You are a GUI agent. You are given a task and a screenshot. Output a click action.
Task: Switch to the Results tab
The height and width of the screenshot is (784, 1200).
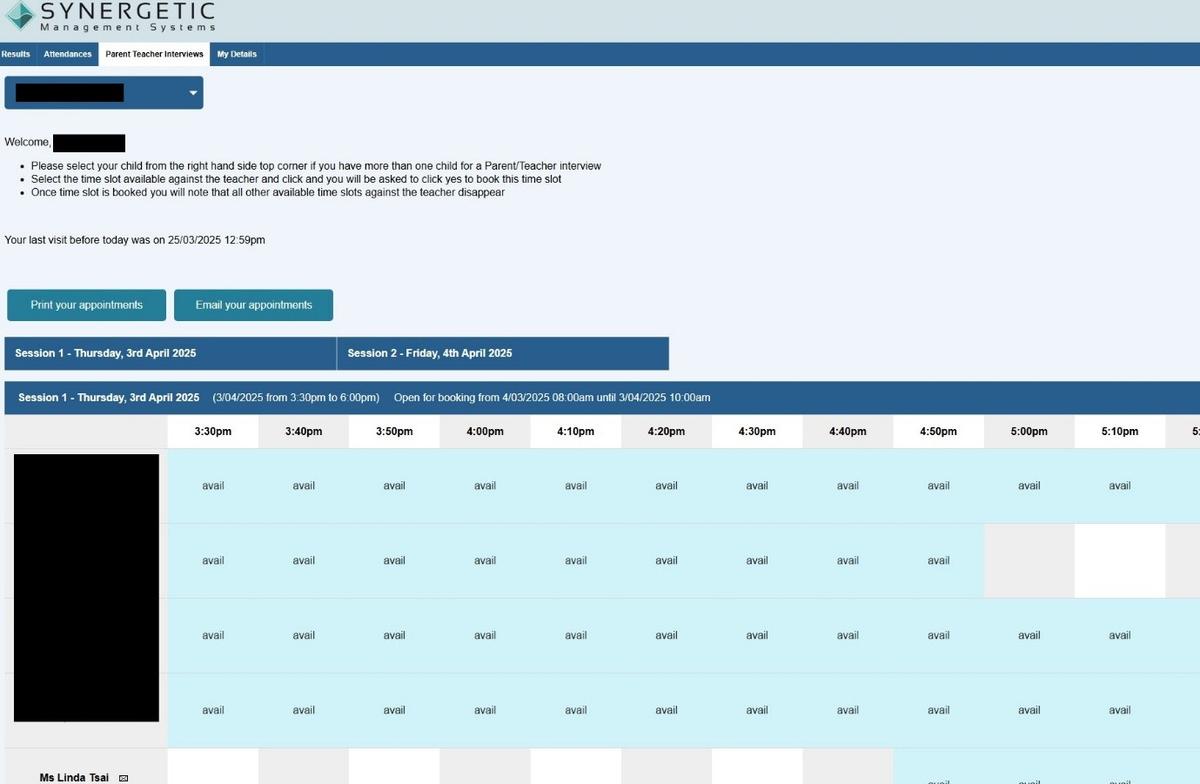pos(16,54)
